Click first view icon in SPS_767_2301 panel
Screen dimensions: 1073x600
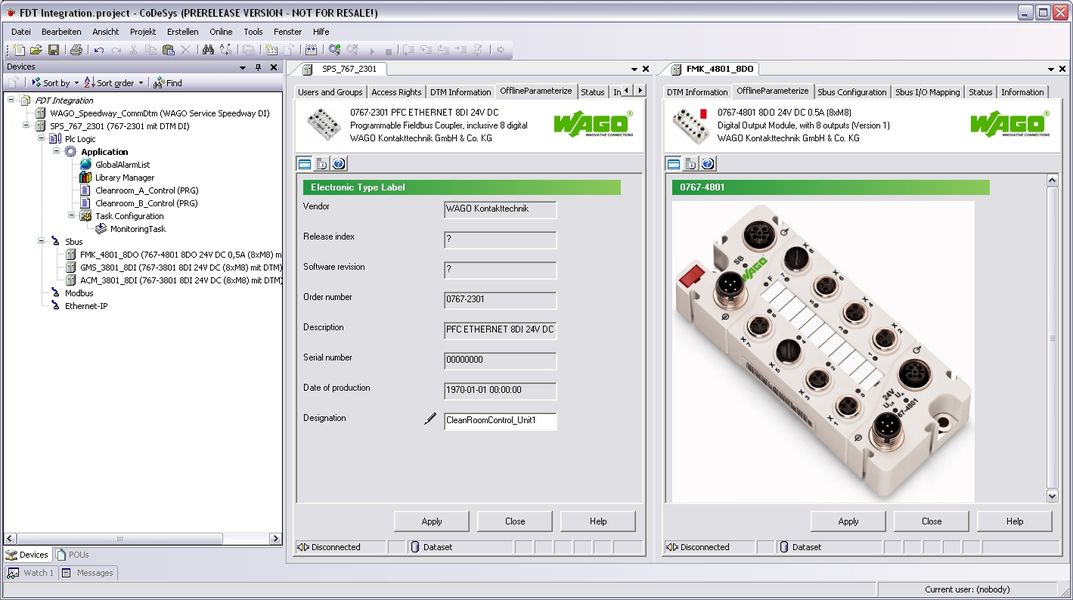coord(305,164)
